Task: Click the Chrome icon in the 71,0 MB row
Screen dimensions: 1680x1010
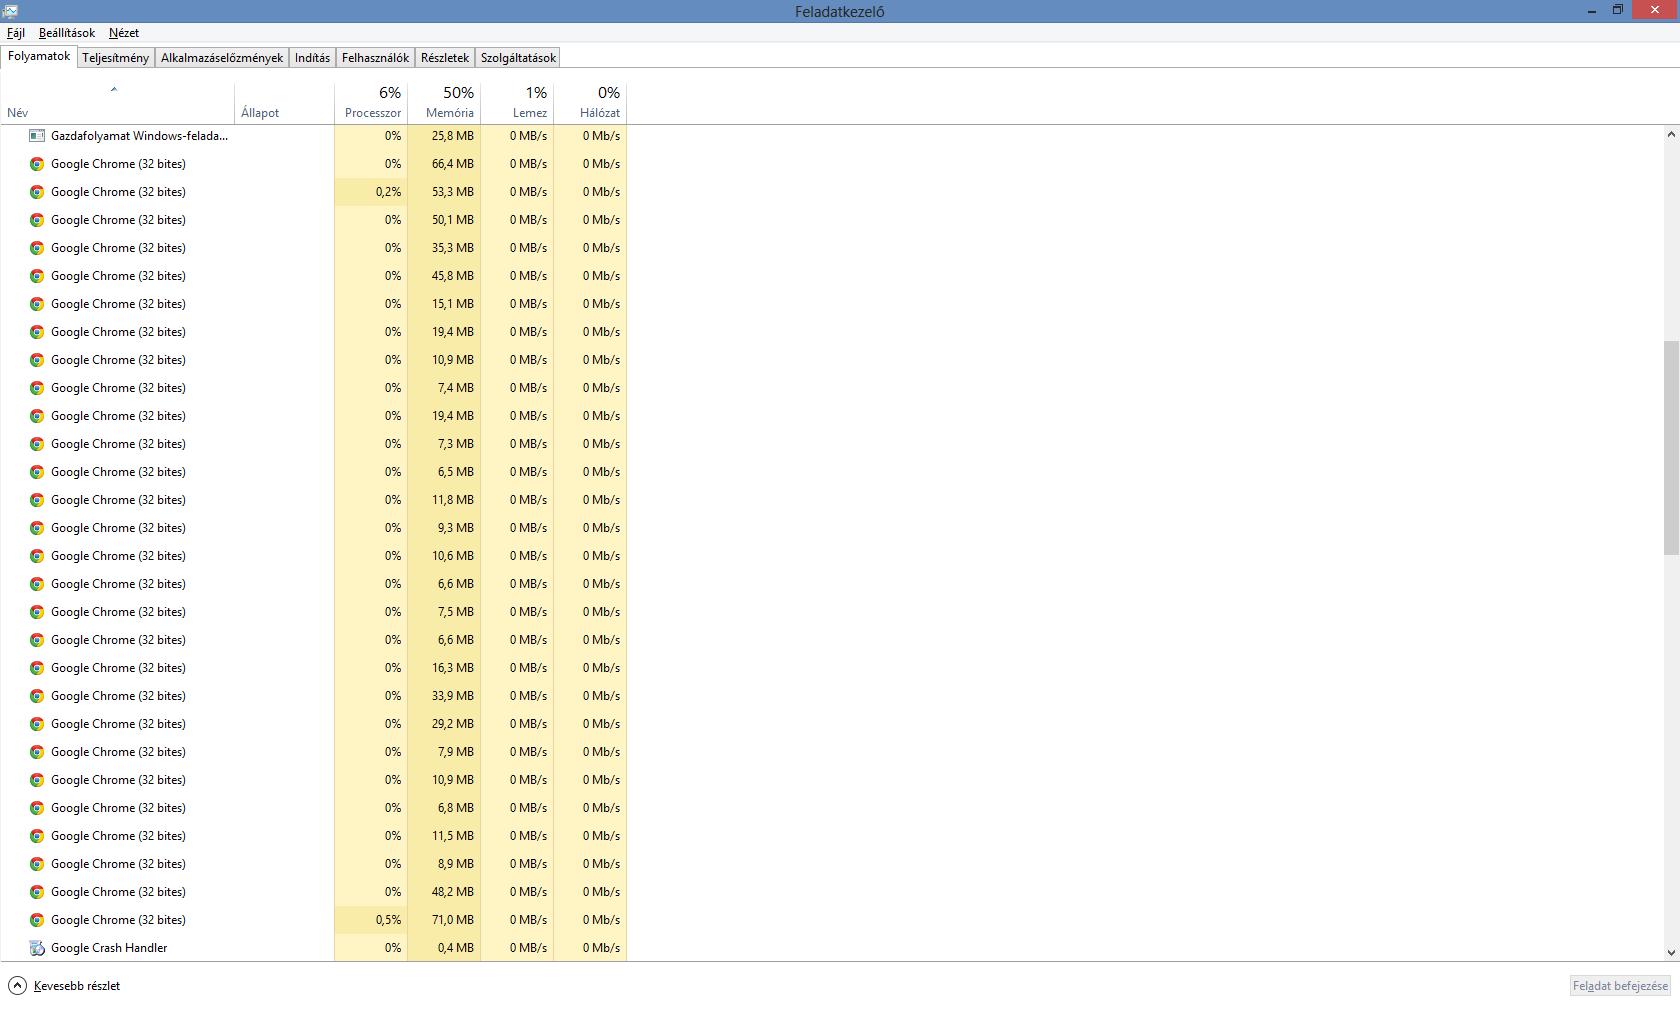Action: 37,920
